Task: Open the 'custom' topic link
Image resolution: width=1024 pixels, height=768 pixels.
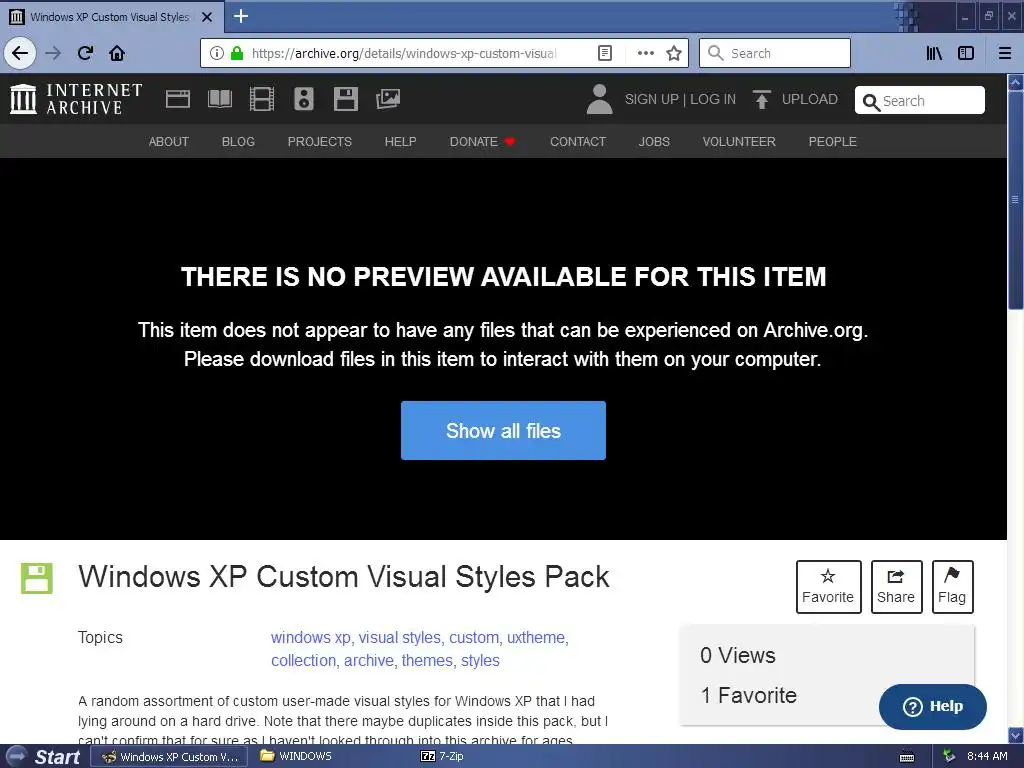Action: point(474,637)
